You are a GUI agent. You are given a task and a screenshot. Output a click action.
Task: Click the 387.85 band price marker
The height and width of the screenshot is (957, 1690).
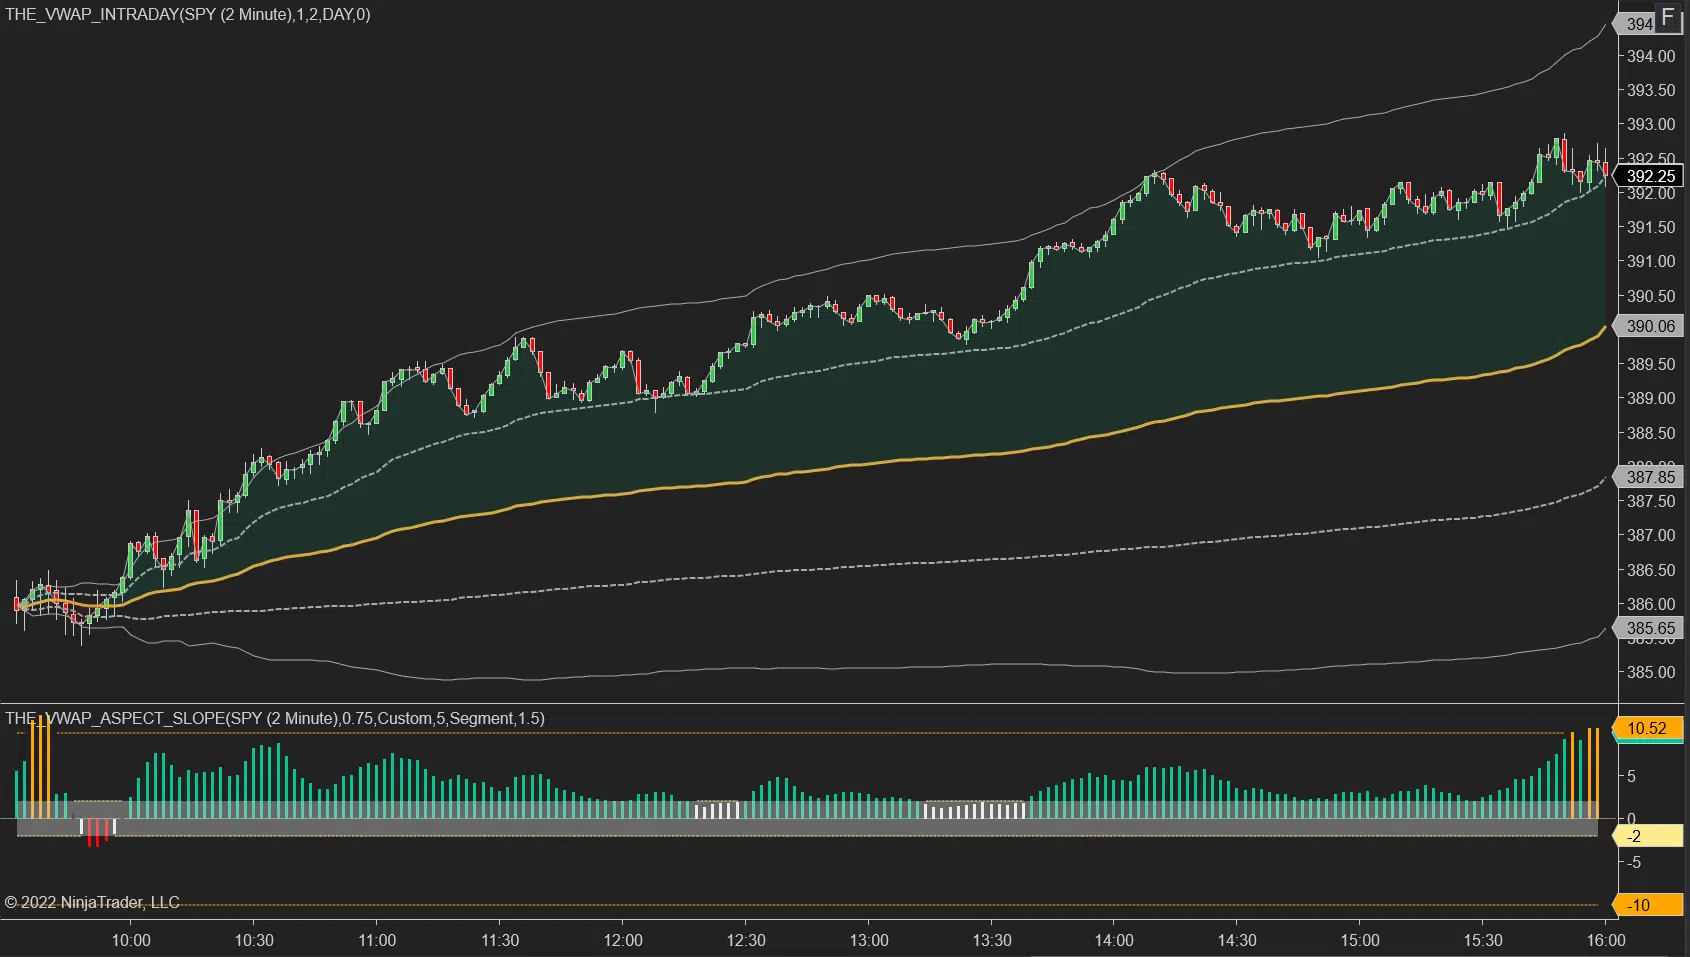point(1650,477)
